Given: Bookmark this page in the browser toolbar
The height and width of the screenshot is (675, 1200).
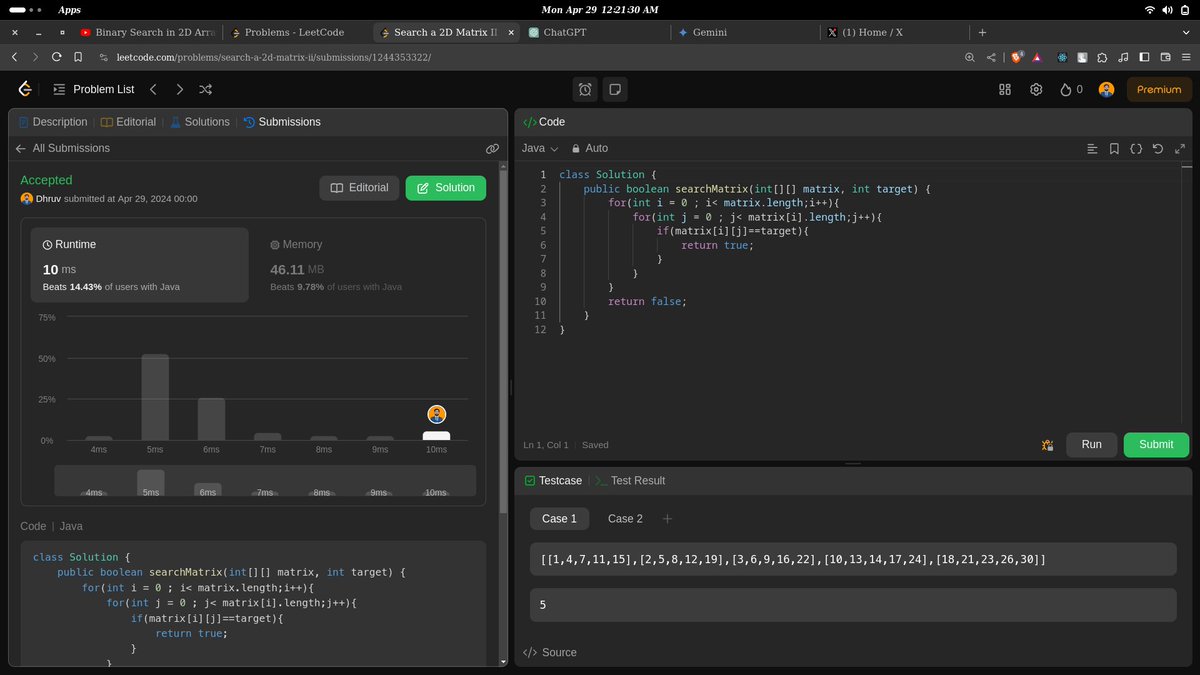Looking at the screenshot, I should [78, 58].
